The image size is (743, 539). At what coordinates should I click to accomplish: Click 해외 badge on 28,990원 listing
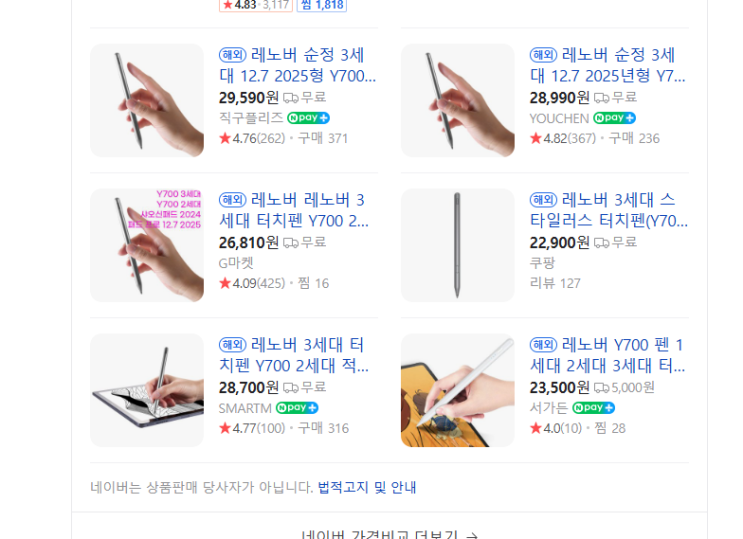[x=543, y=55]
